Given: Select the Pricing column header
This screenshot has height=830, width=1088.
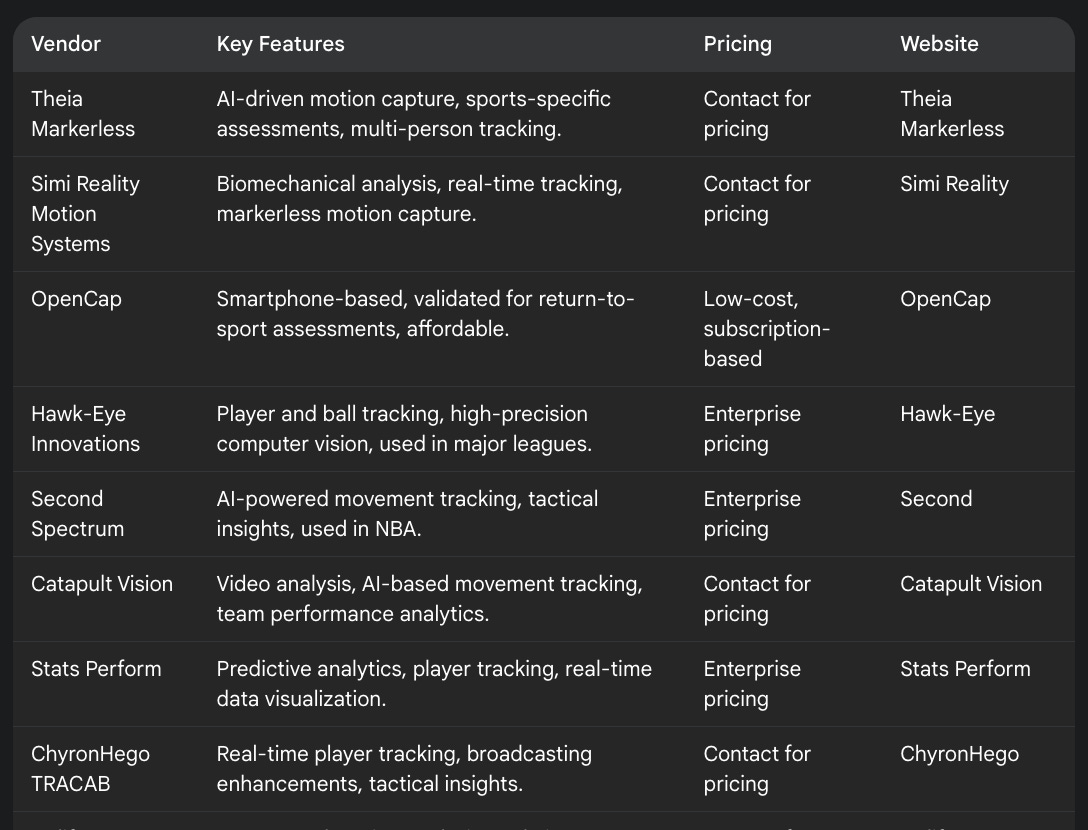Looking at the screenshot, I should coord(737,44).
